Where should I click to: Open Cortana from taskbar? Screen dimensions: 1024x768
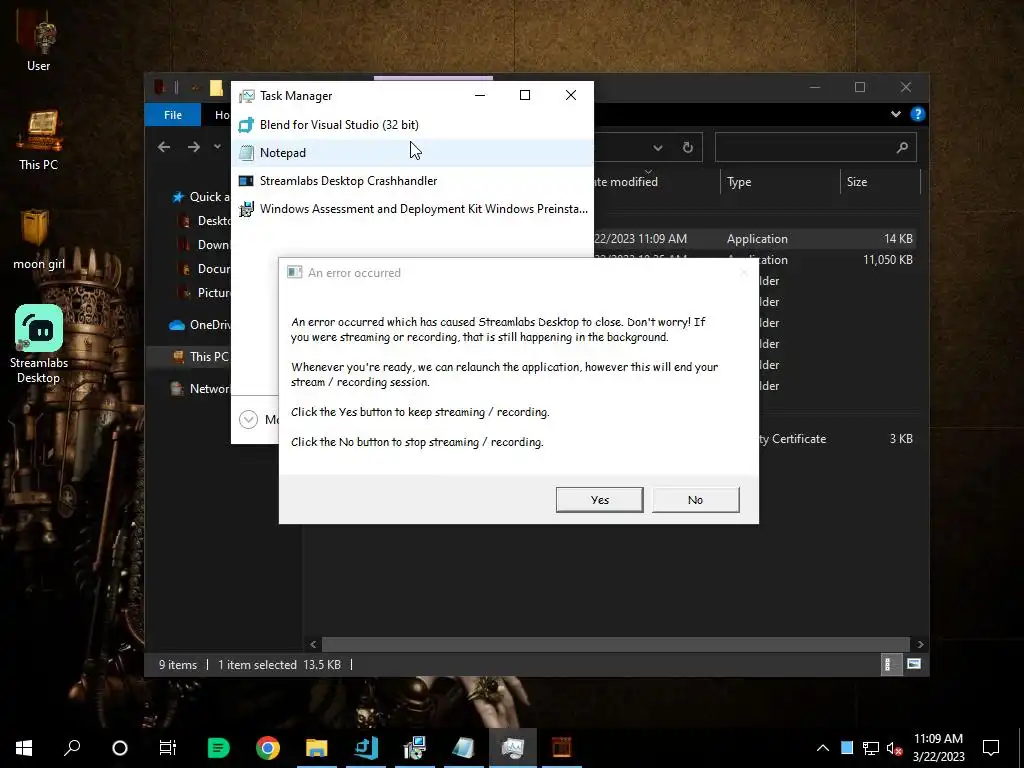120,748
